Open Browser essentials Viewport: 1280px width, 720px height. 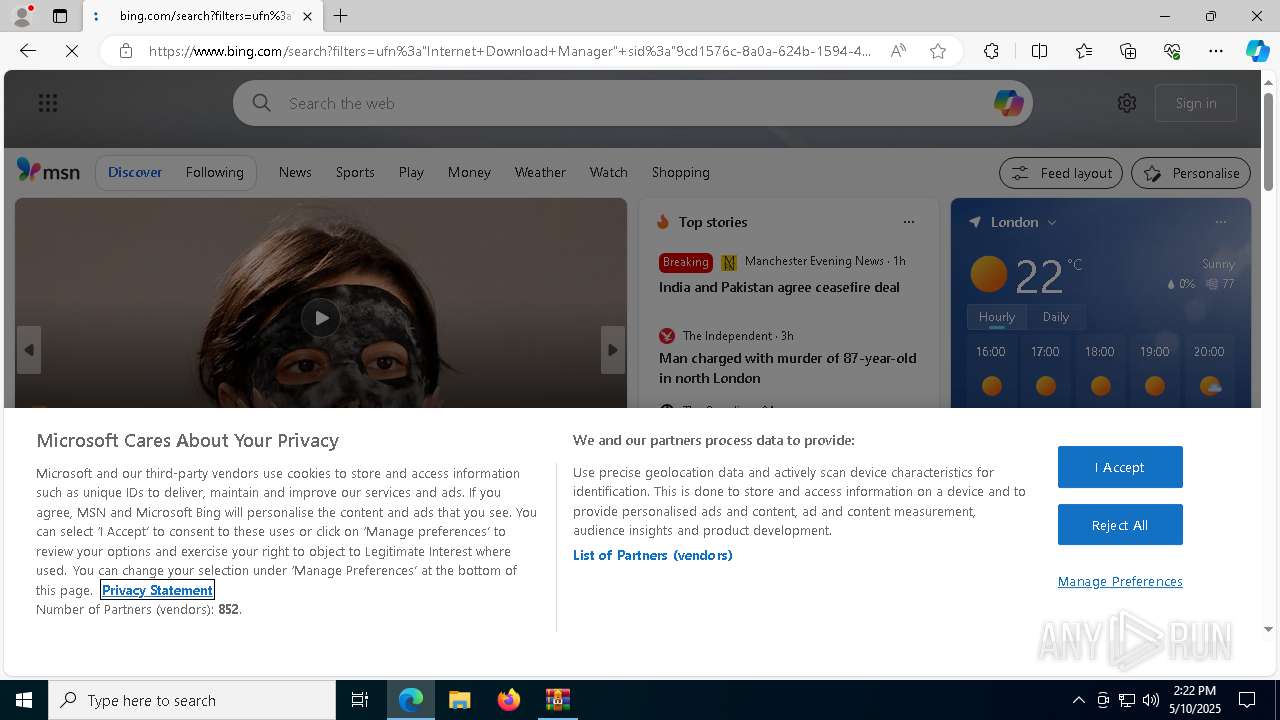coord(1172,51)
